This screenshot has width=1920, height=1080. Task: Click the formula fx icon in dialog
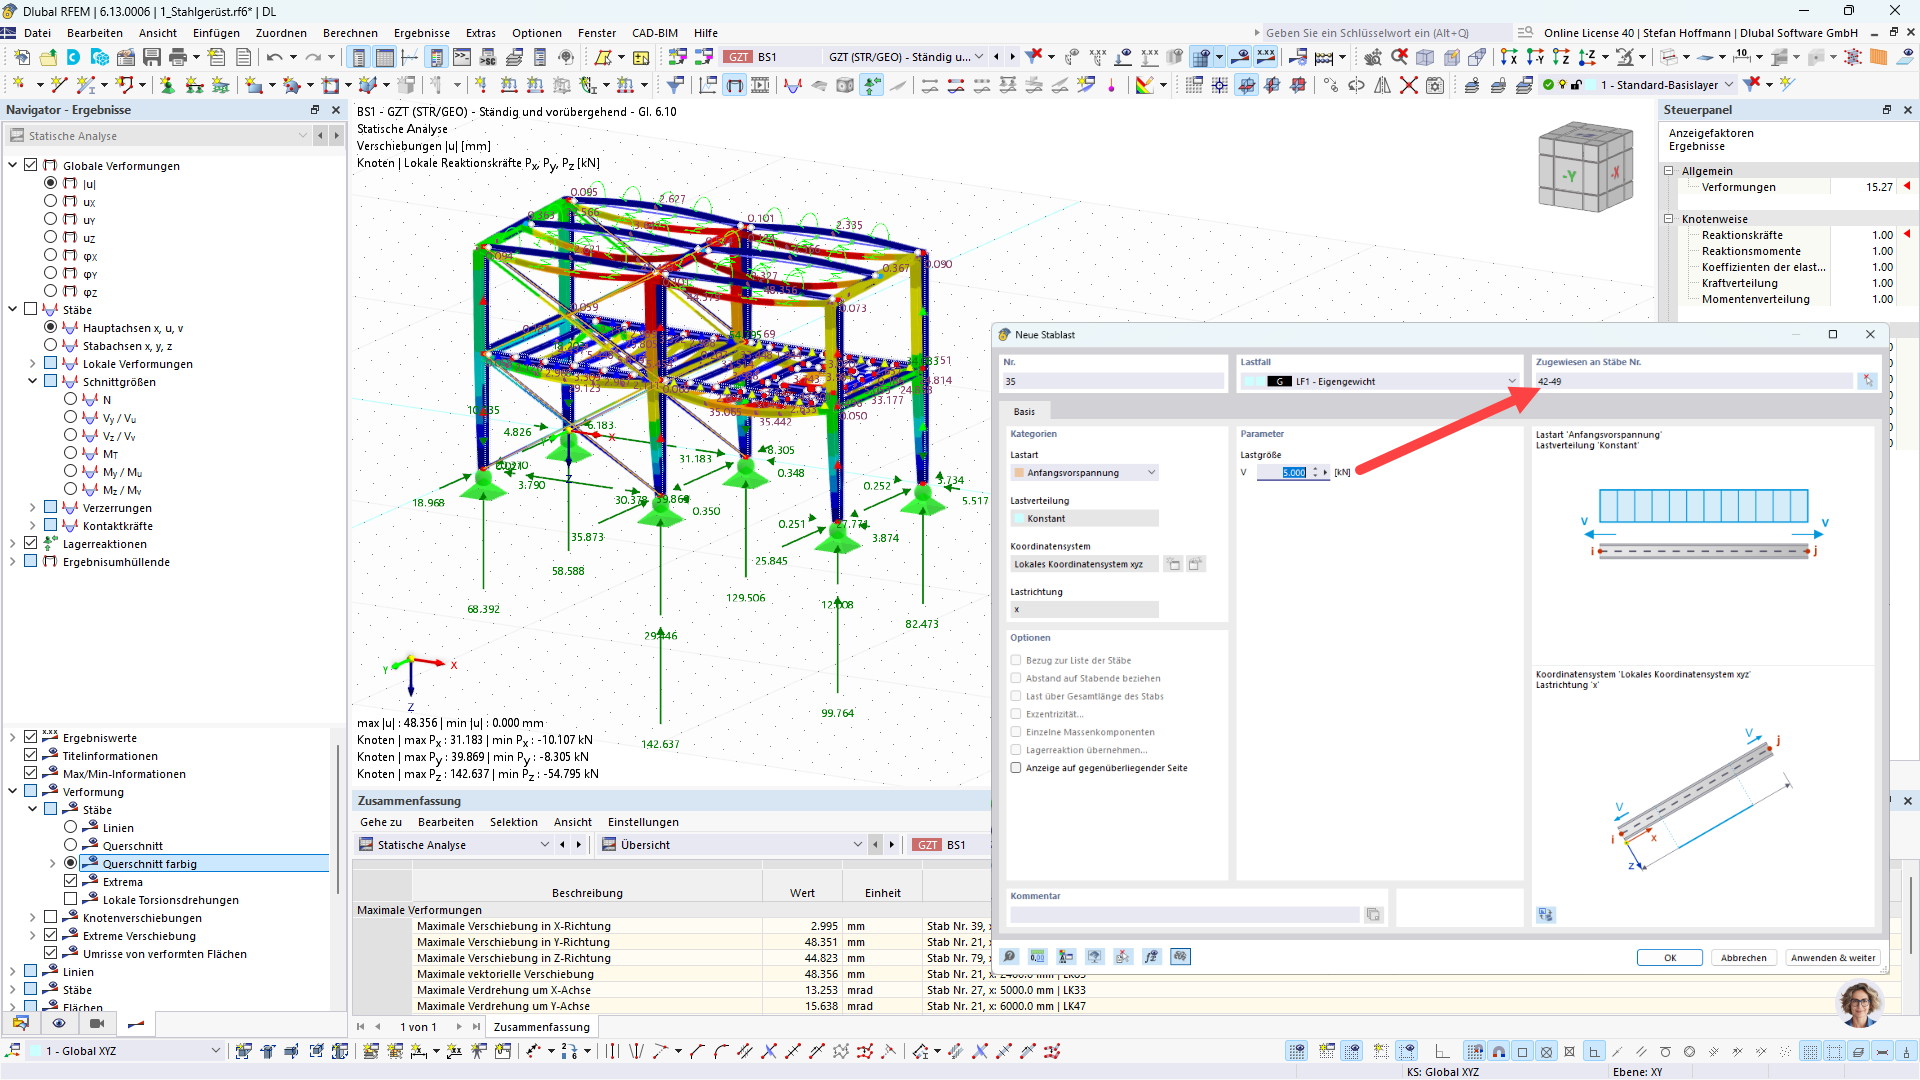[1152, 957]
